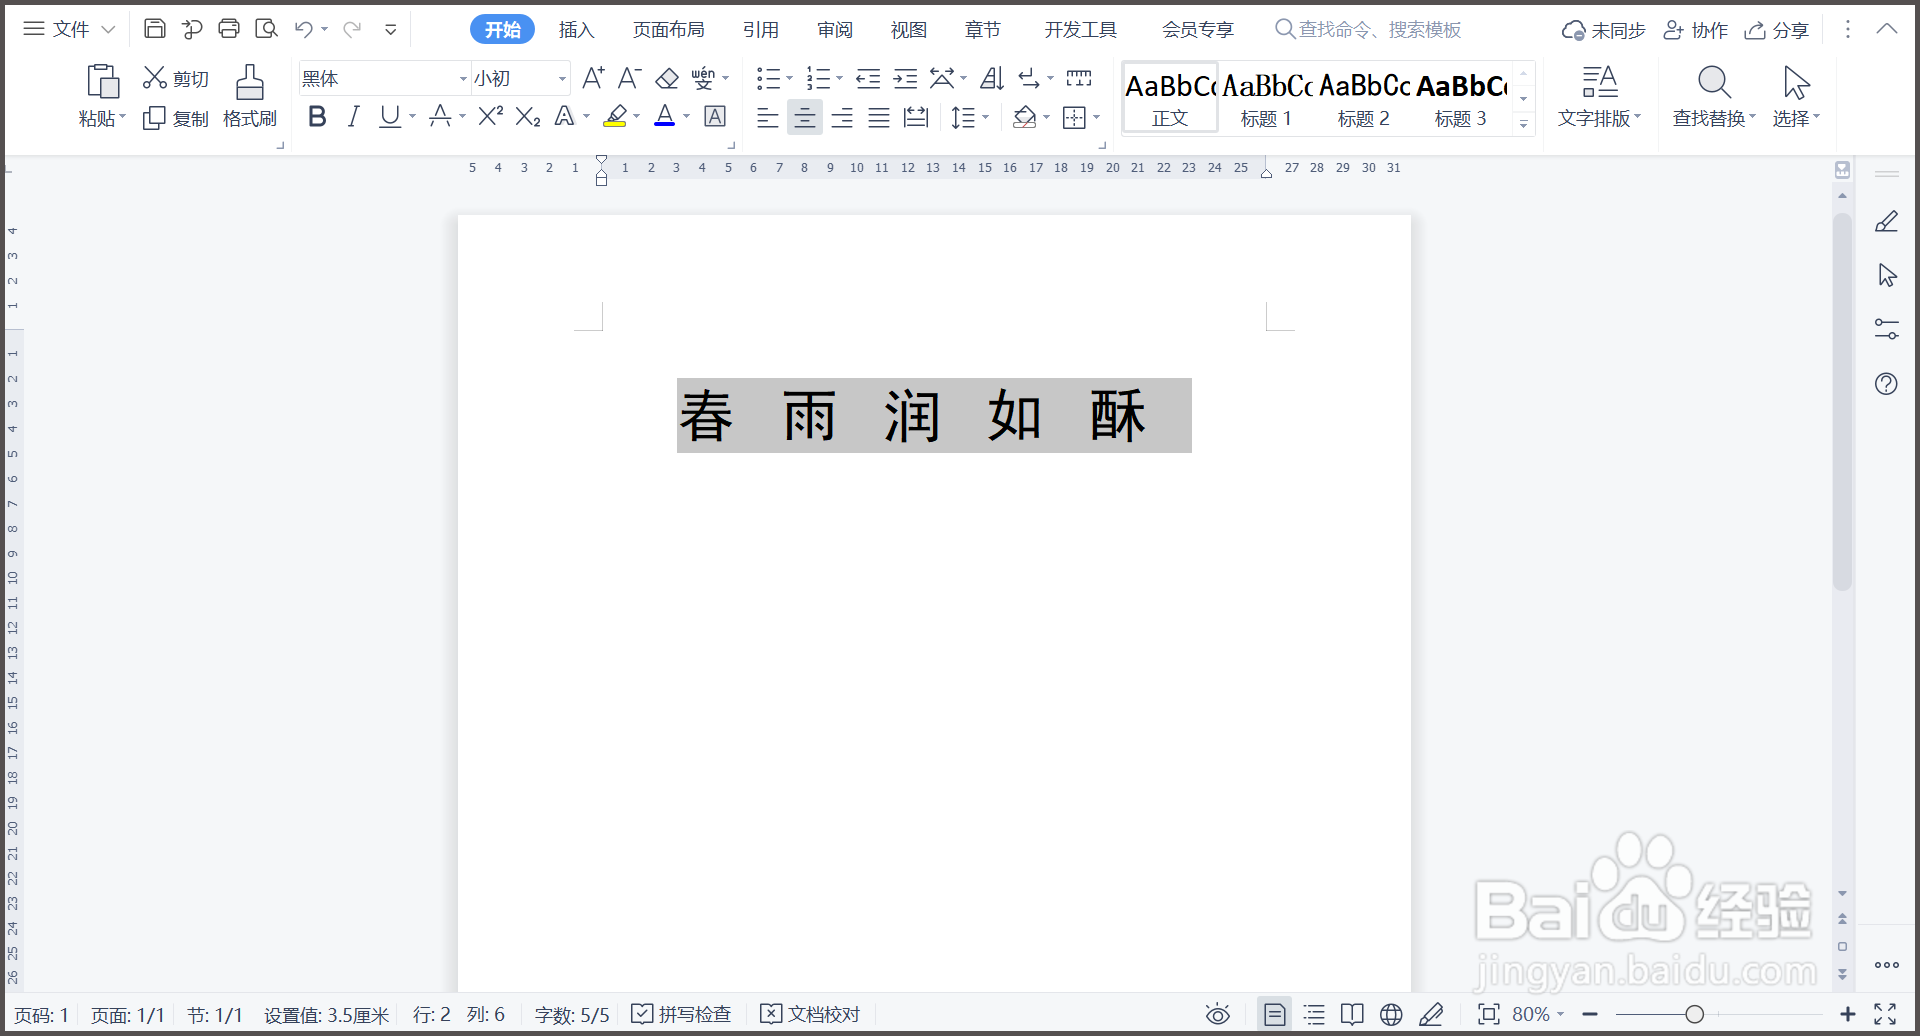Image resolution: width=1920 pixels, height=1036 pixels.
Task: Toggle center paragraph alignment
Action: [x=805, y=117]
